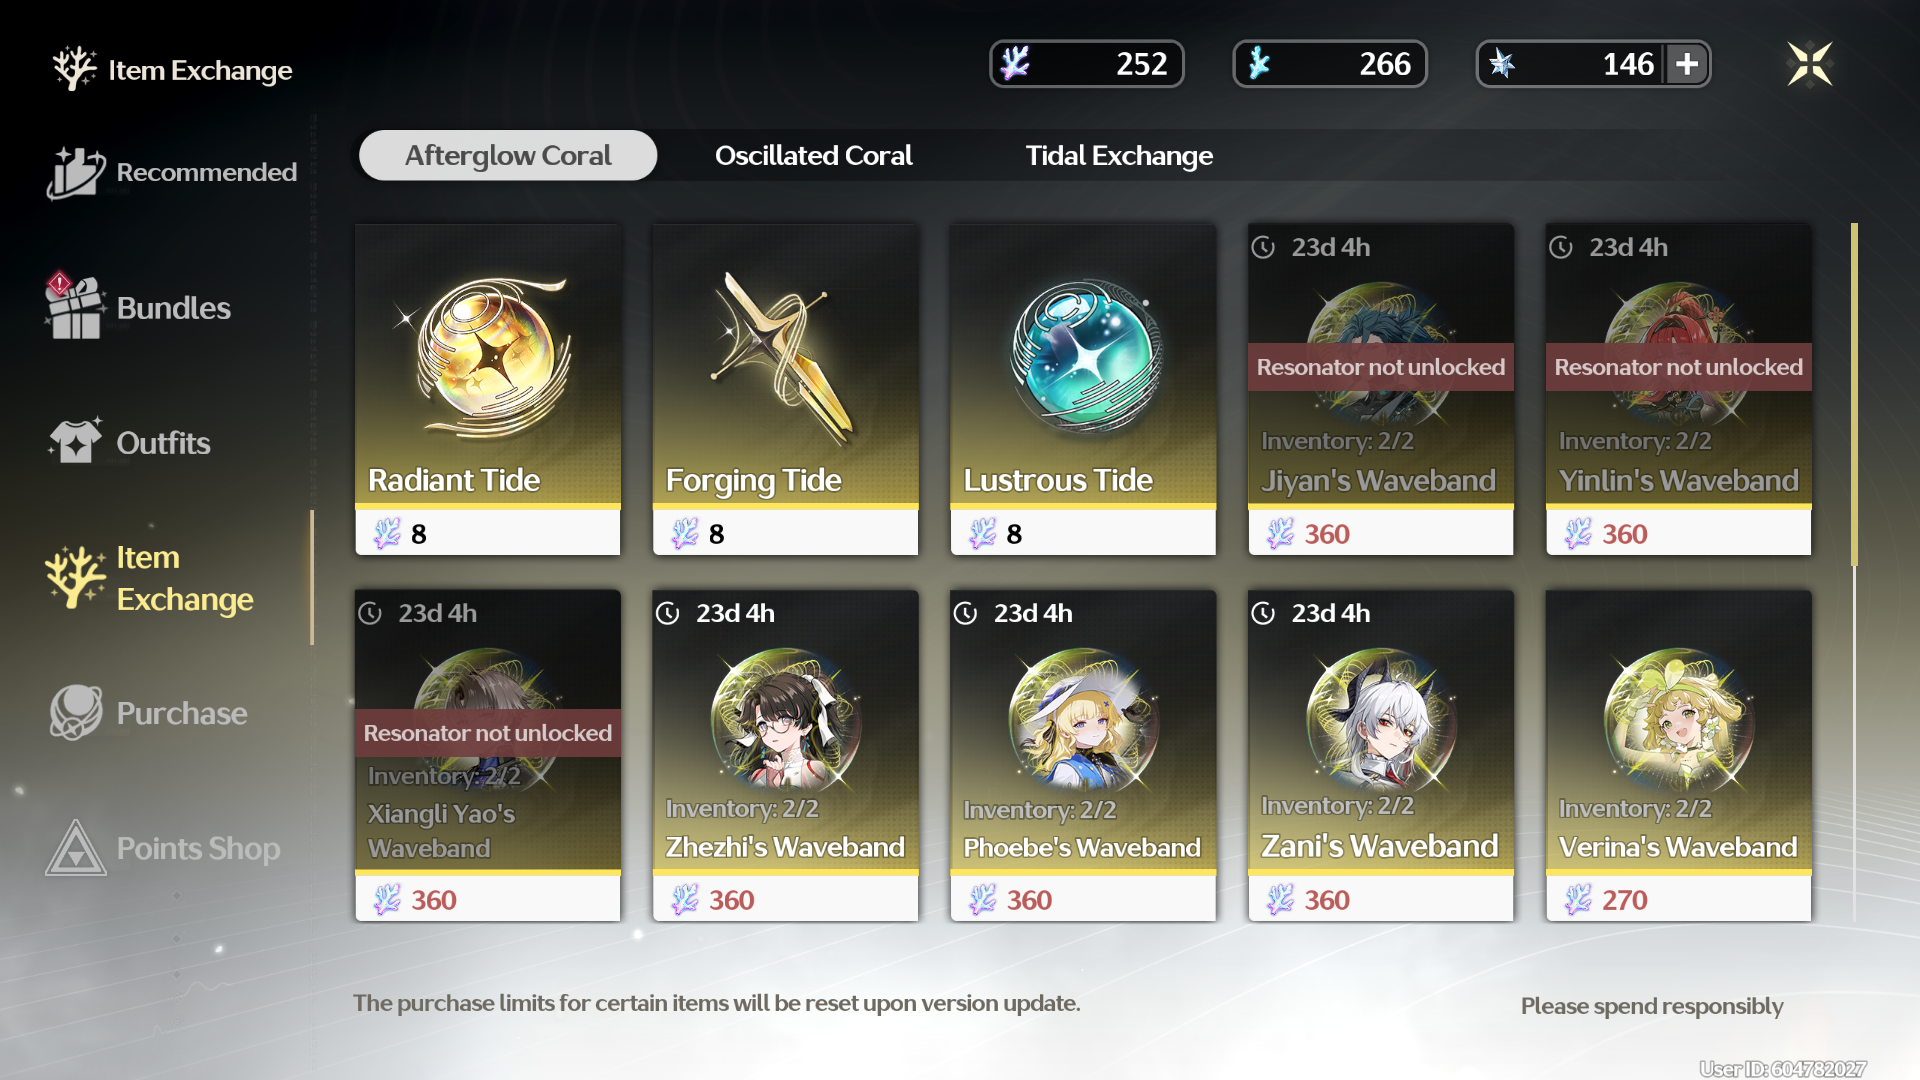Select the Item Exchange sidebar entry
1920x1080 pixels.
pos(150,578)
